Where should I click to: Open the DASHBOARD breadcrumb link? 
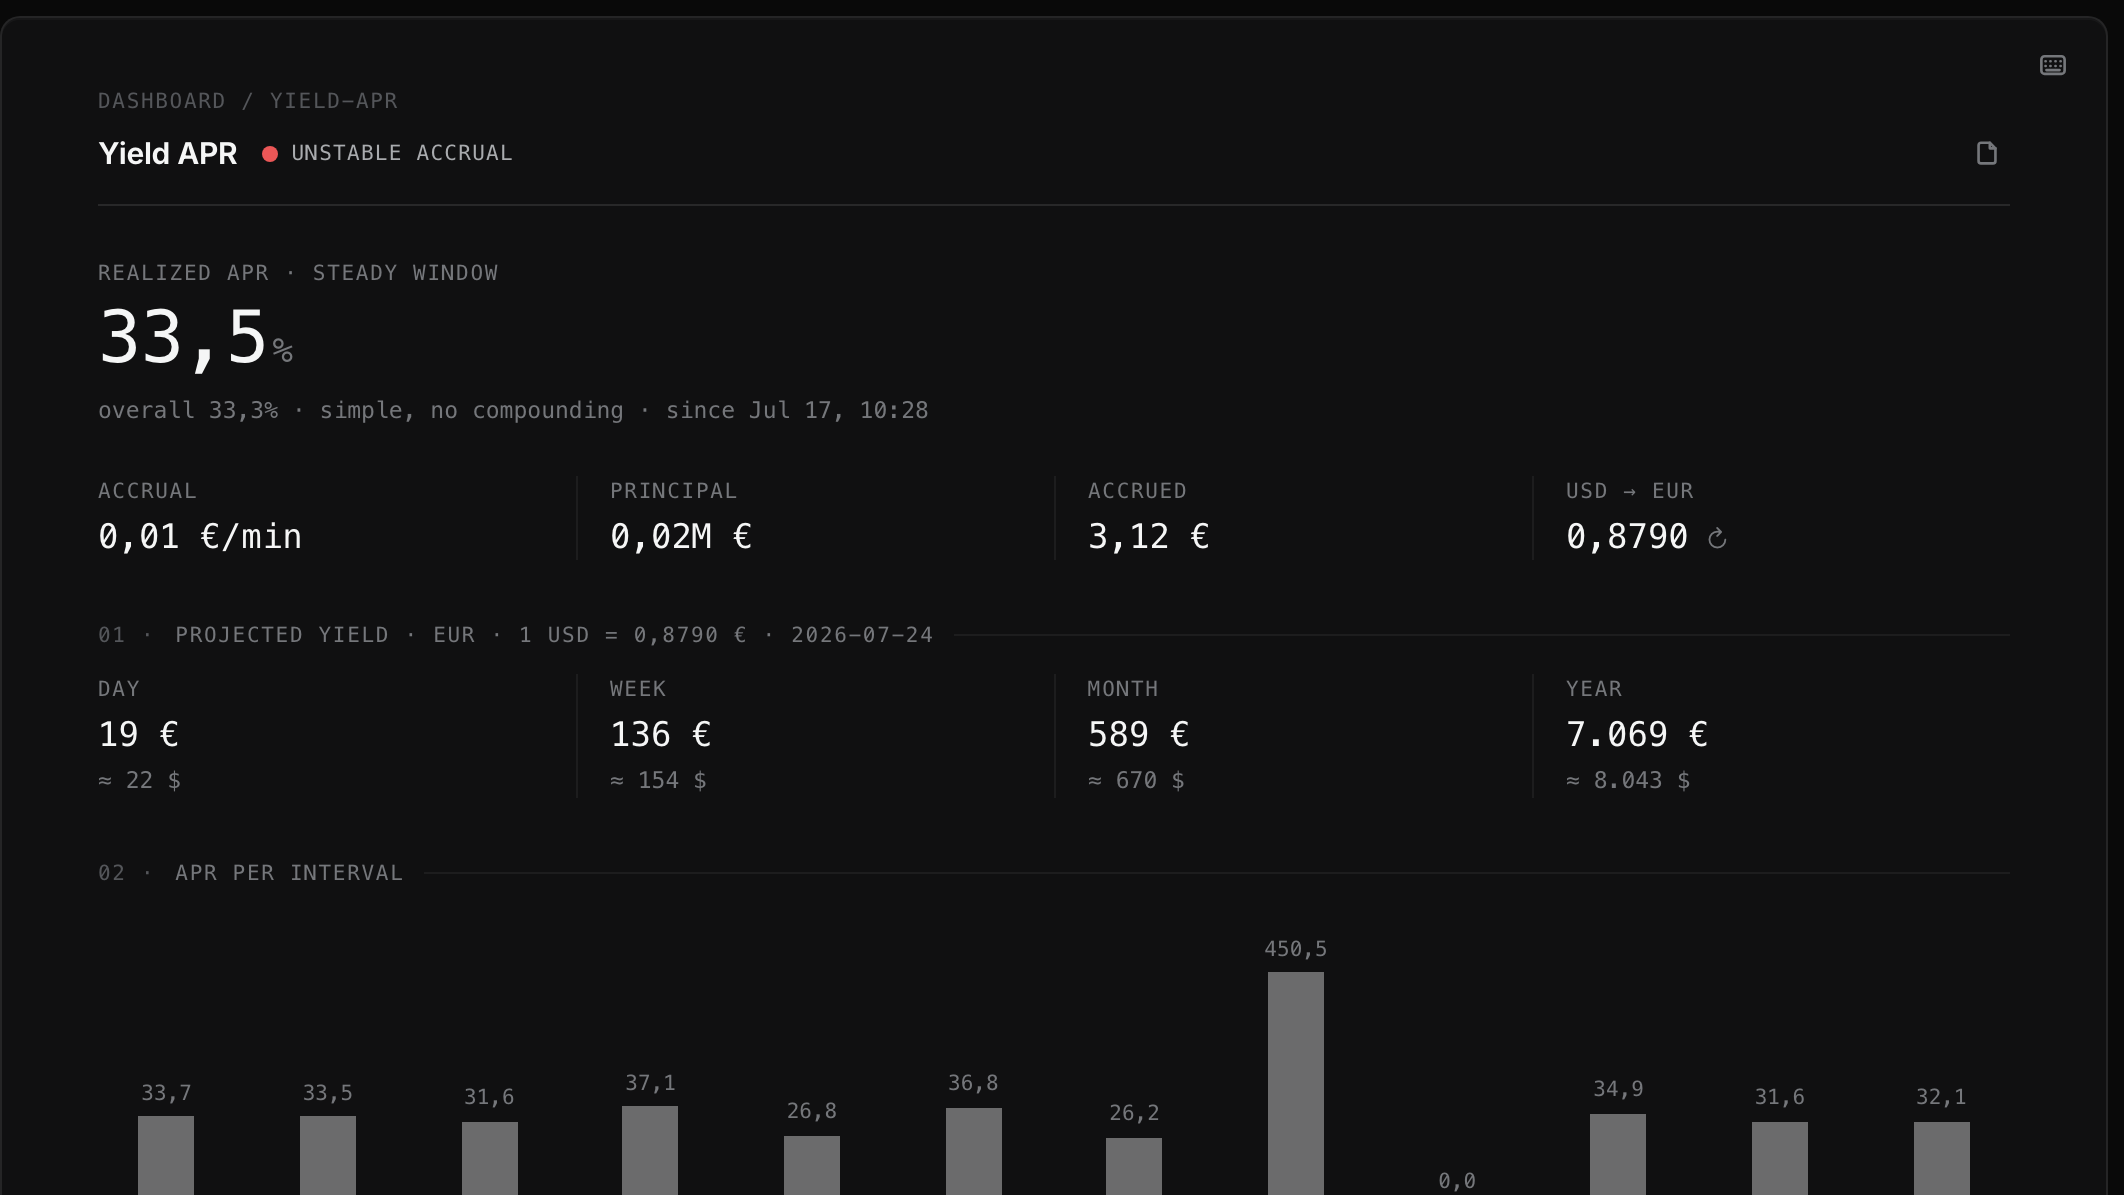click(162, 101)
